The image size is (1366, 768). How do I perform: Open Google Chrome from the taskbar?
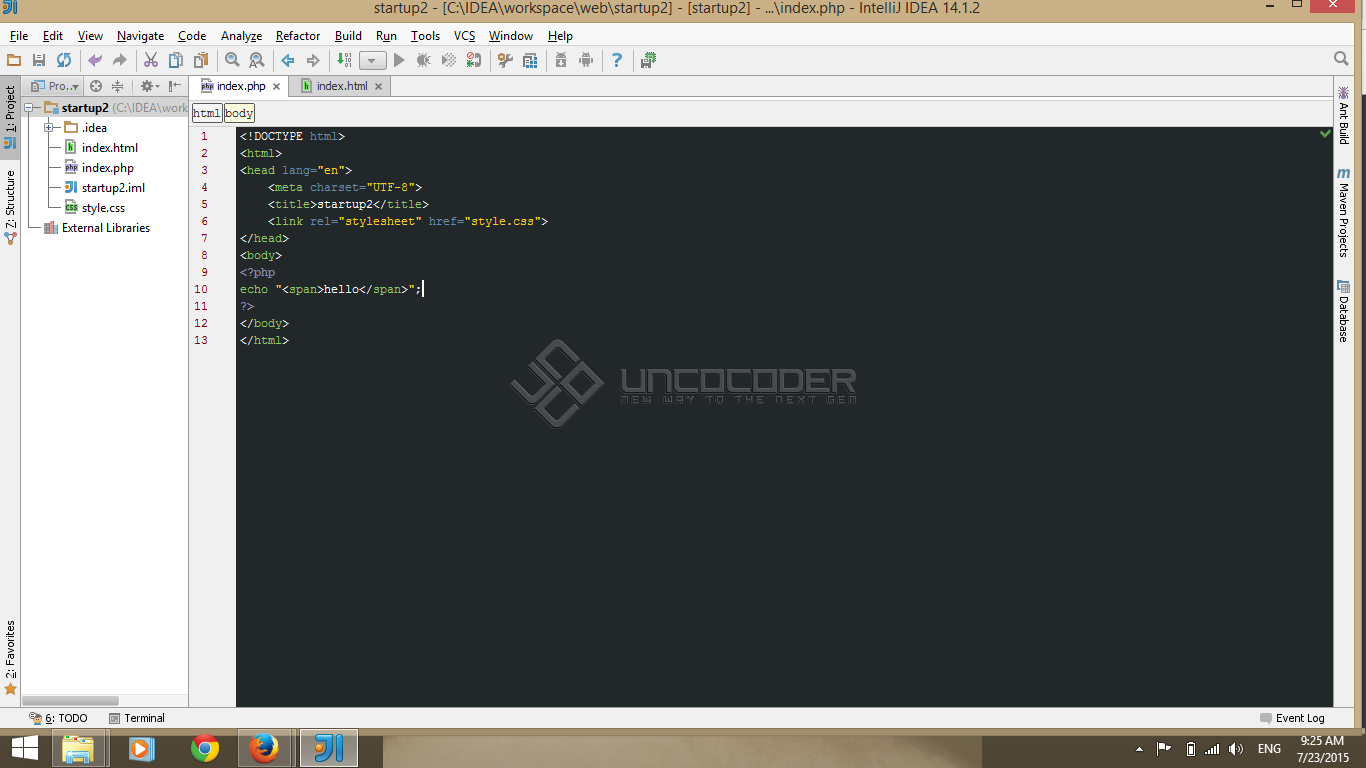coord(205,748)
